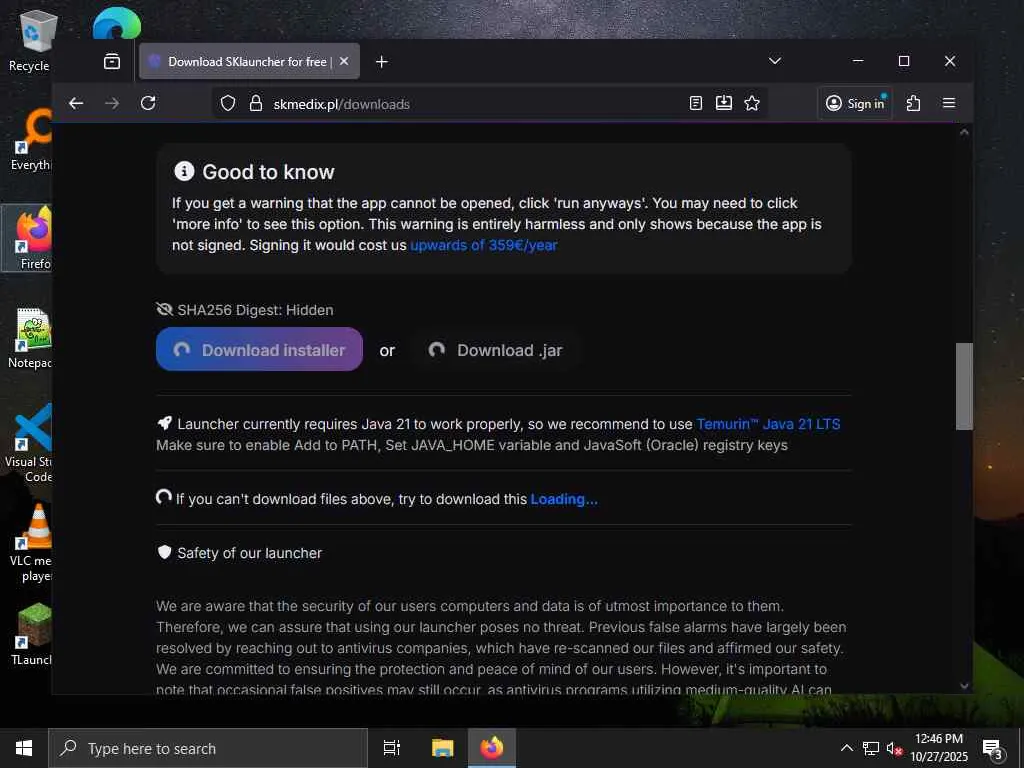Viewport: 1024px width, 768px height.
Task: Open tracking protection shield icon
Action: pos(227,103)
